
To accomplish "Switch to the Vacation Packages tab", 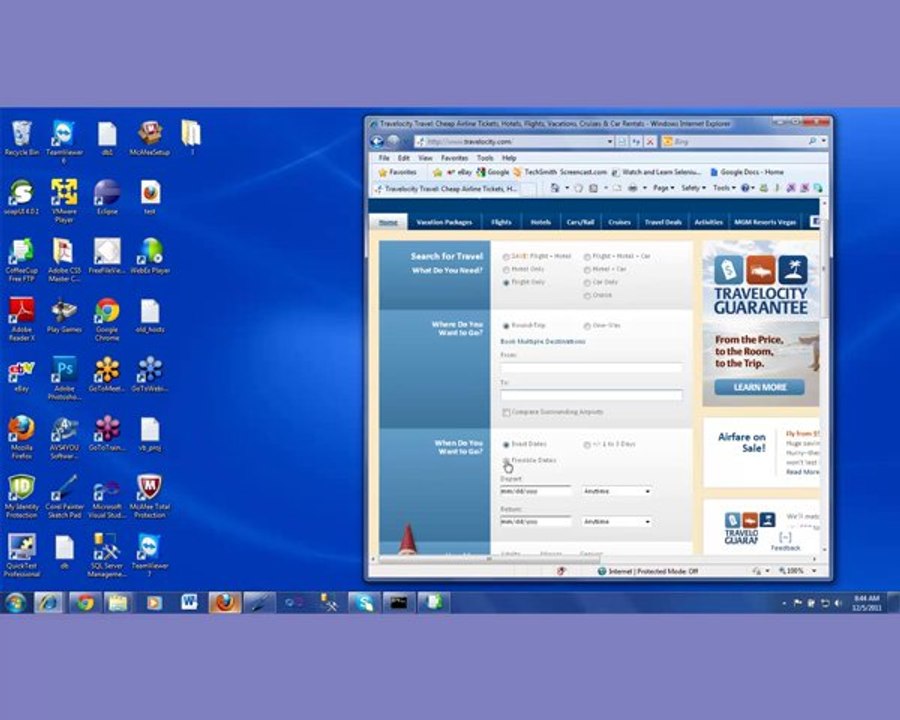I will [444, 222].
